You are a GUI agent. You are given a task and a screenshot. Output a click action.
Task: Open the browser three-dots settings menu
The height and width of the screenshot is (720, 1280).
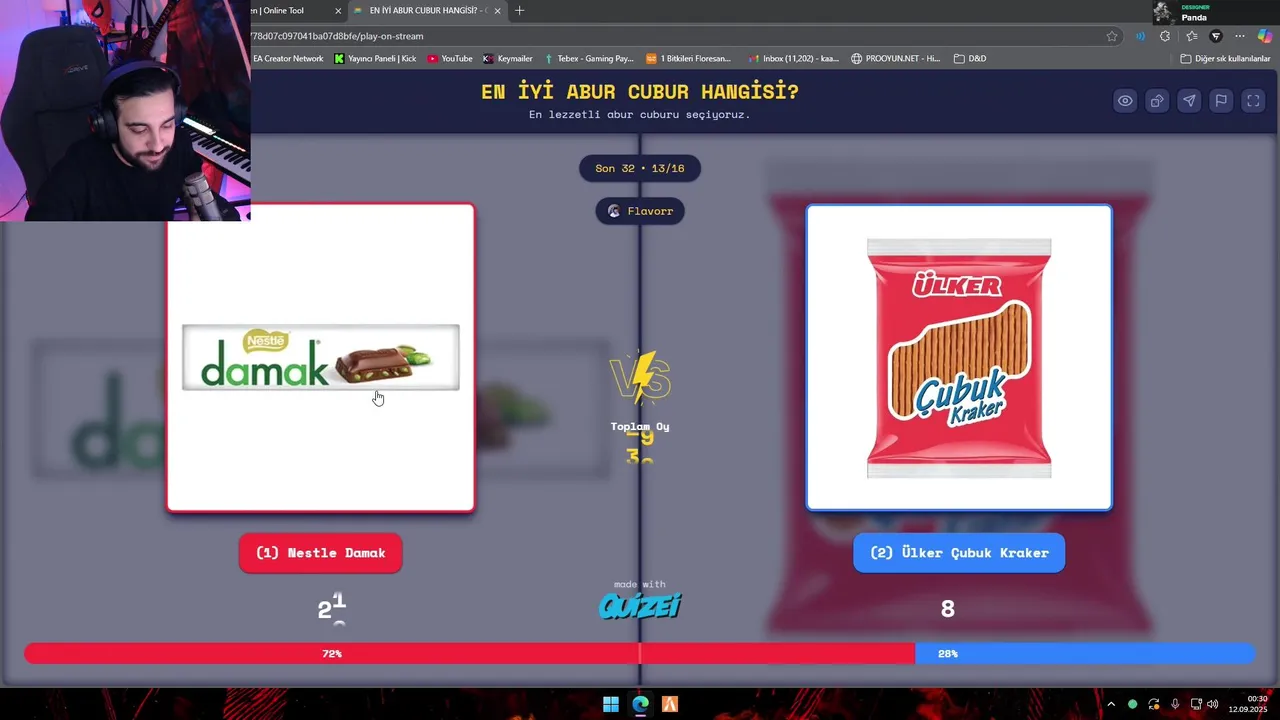tap(1240, 36)
